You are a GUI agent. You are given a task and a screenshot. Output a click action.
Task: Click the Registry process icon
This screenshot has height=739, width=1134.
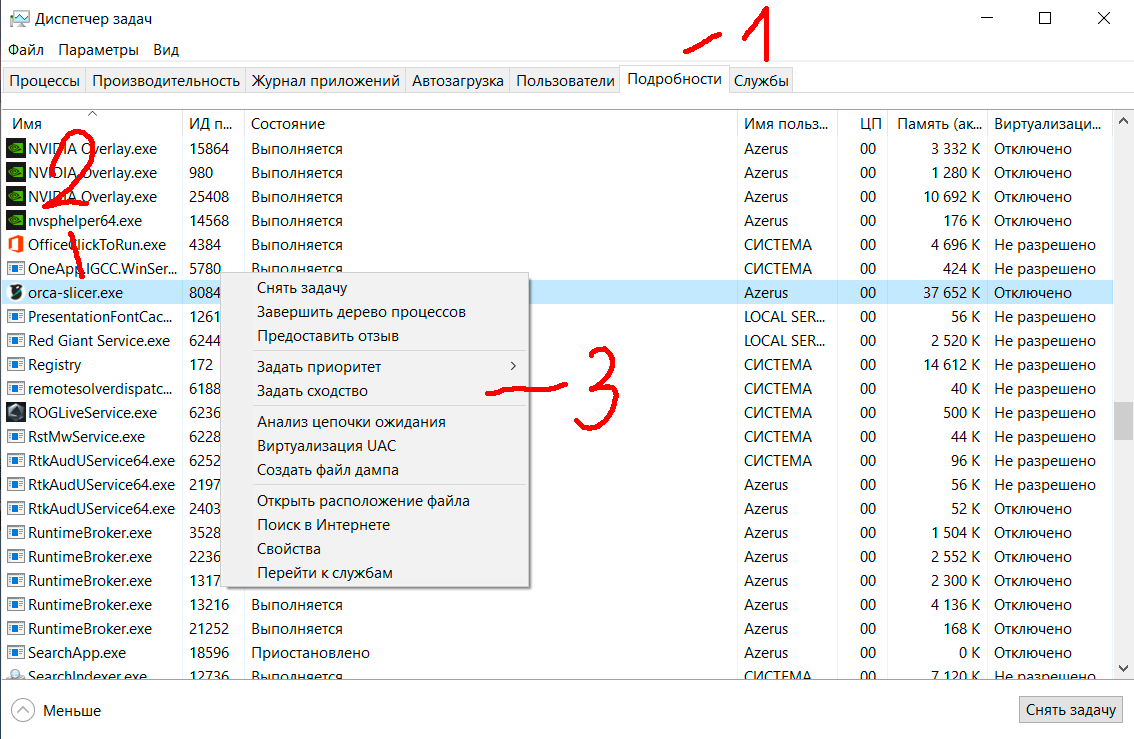pyautogui.click(x=15, y=364)
